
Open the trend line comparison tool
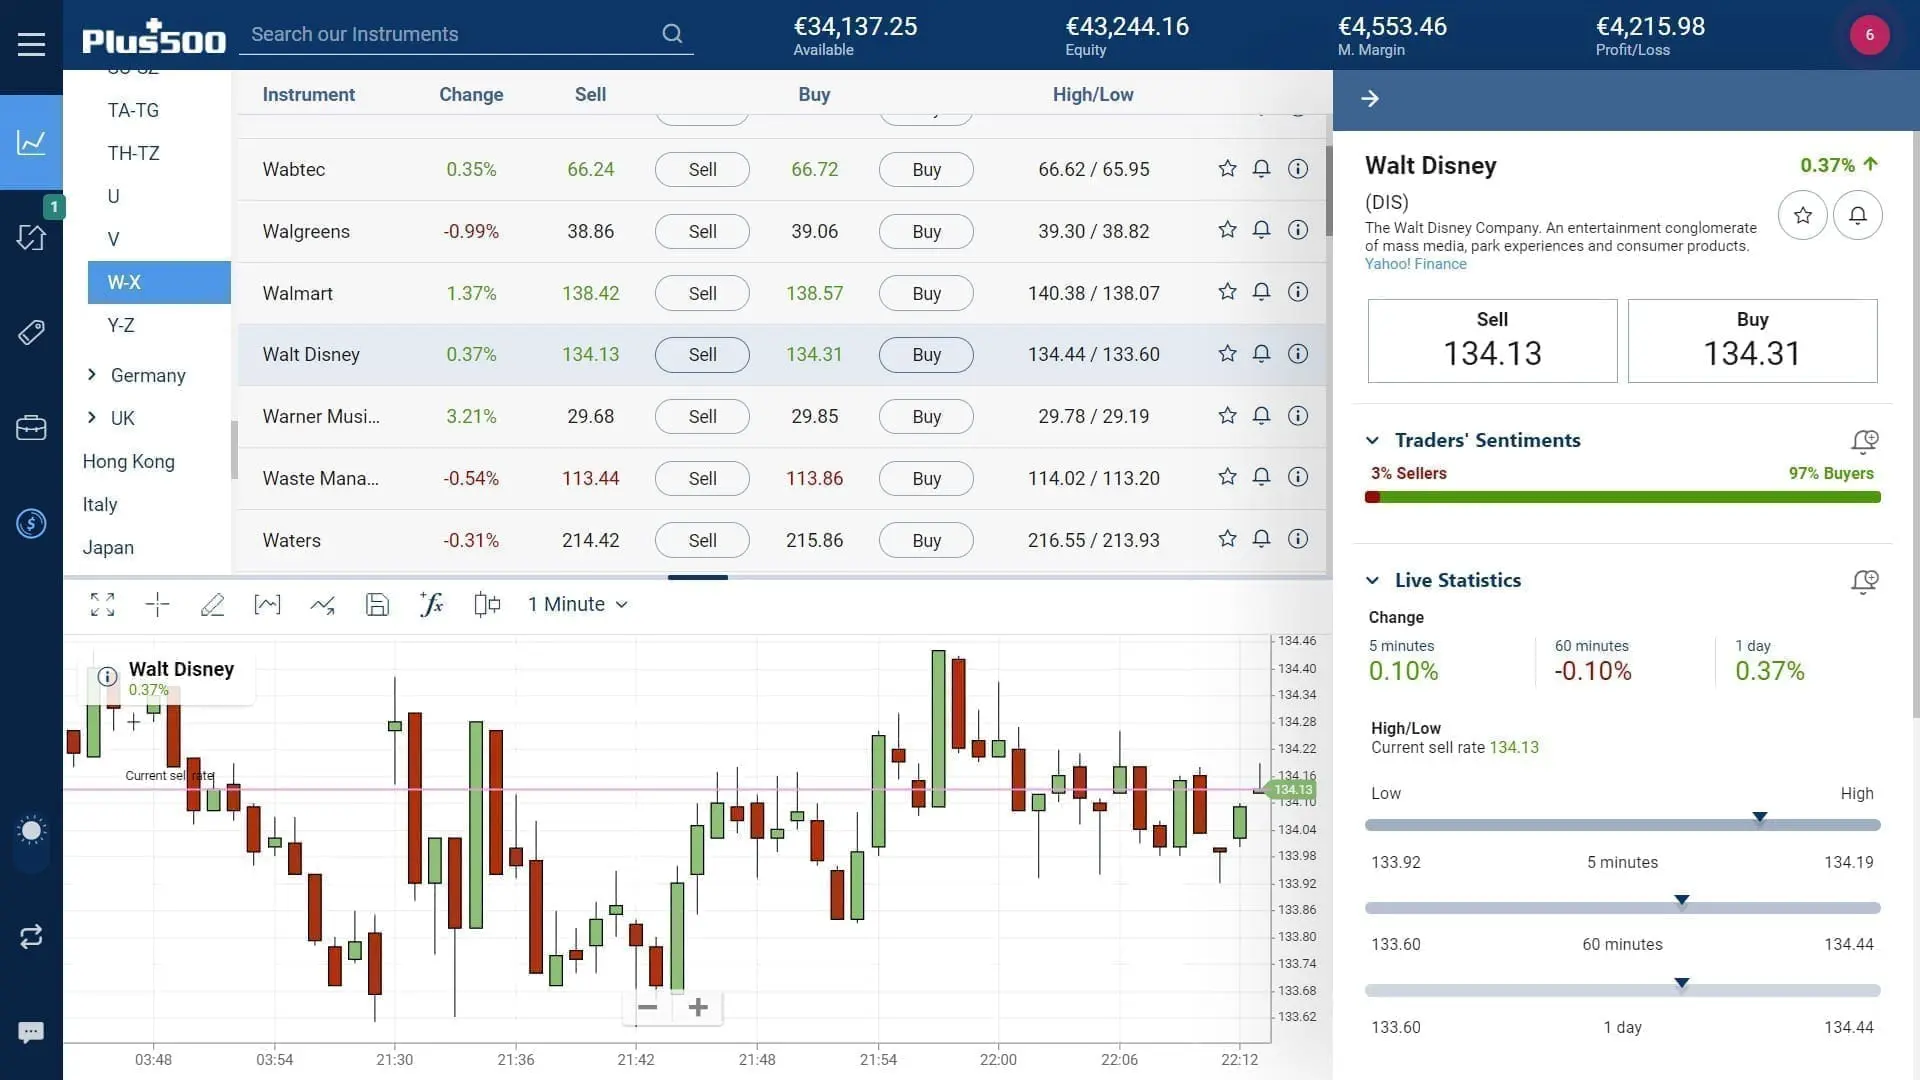tap(322, 604)
